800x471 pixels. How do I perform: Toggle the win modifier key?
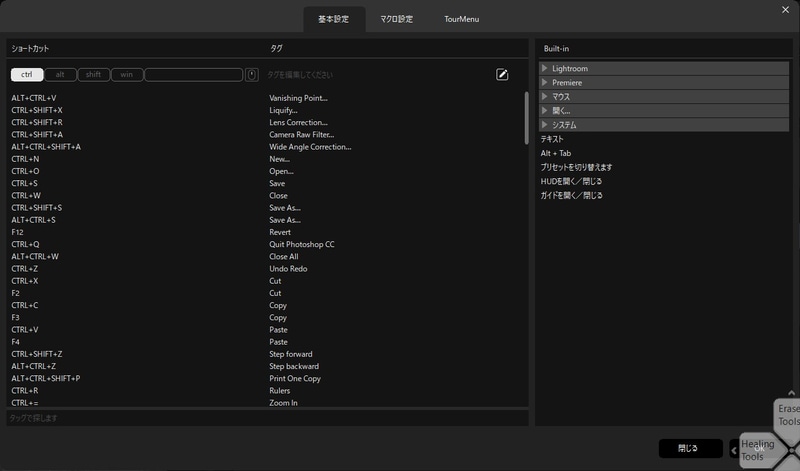tap(127, 75)
